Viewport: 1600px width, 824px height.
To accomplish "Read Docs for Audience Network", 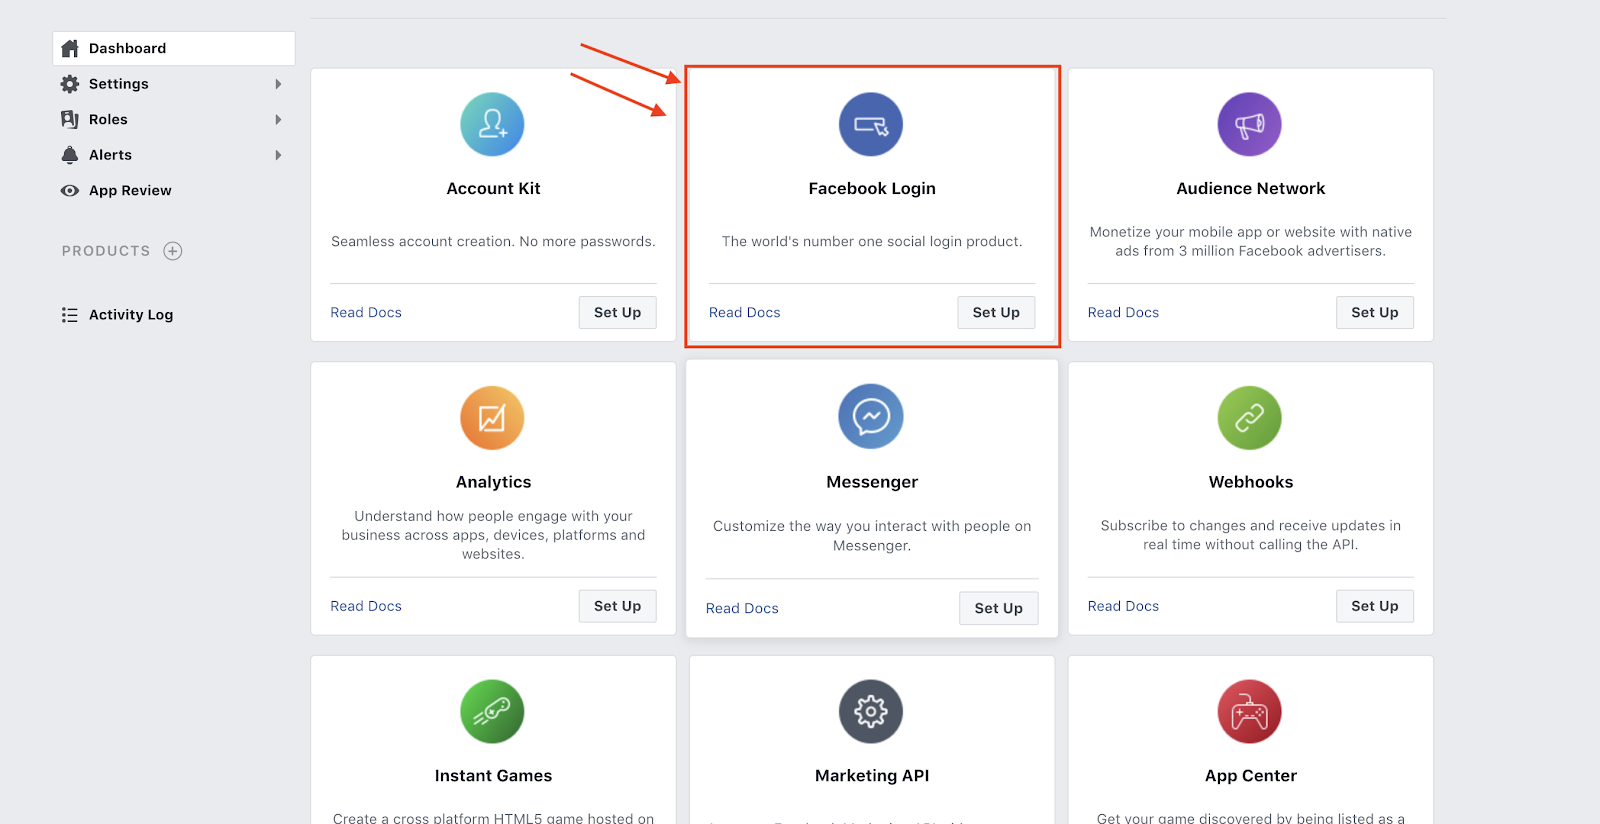I will pos(1123,312).
